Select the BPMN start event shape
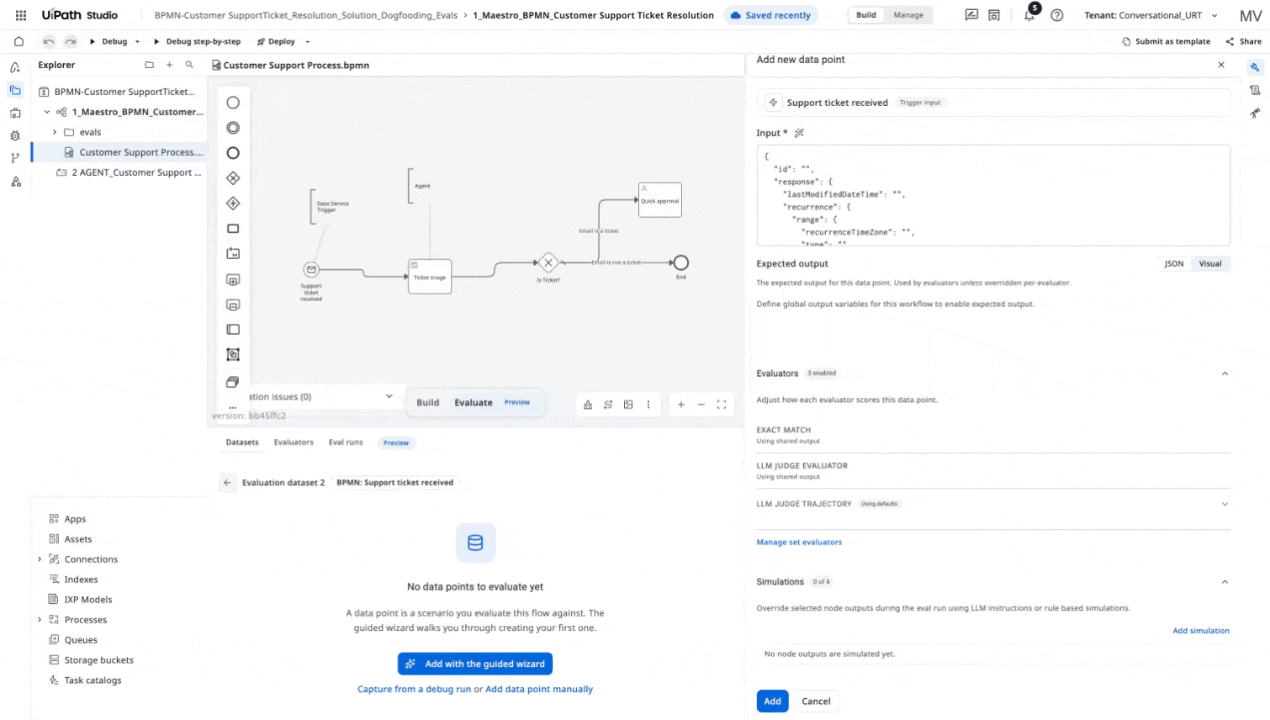1270x720 pixels. pos(233,102)
